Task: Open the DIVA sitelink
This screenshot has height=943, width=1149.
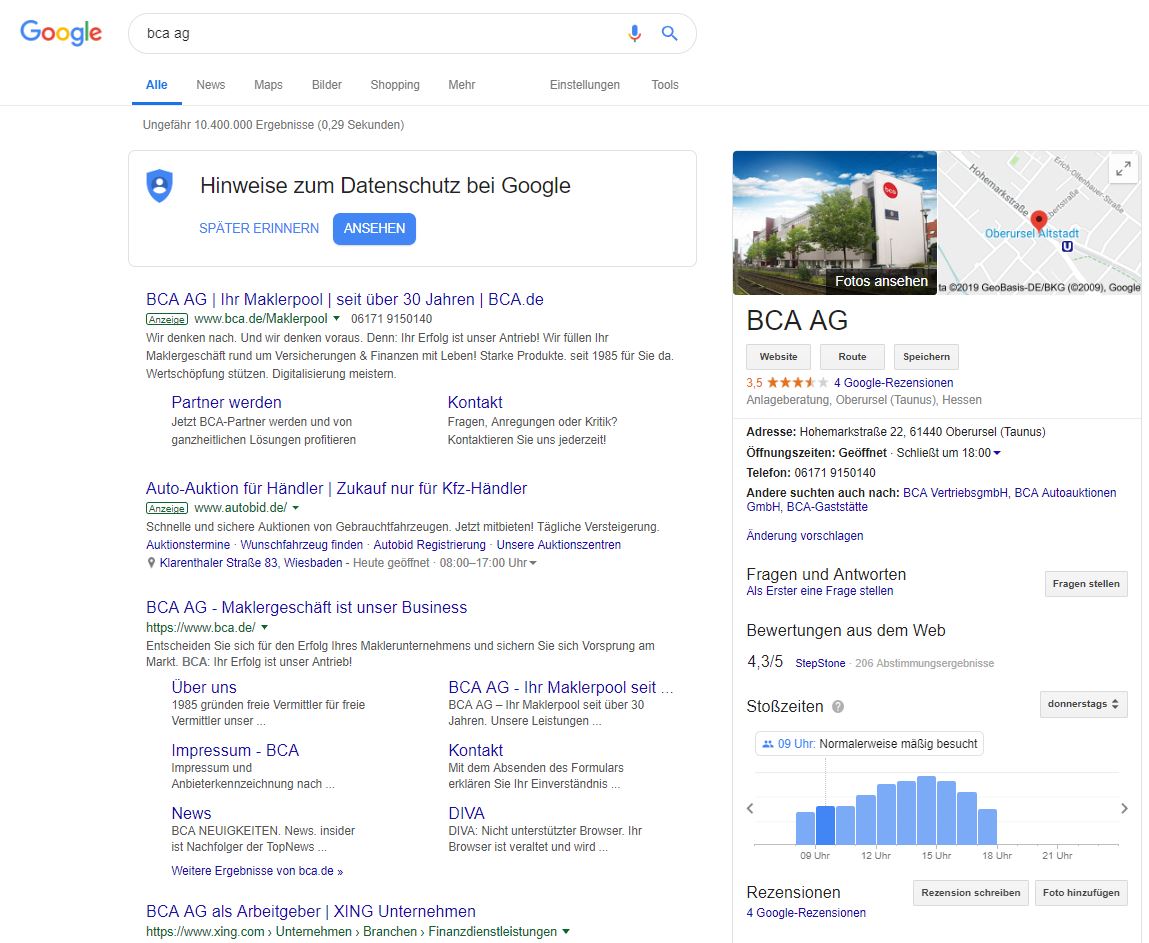Action: click(467, 813)
